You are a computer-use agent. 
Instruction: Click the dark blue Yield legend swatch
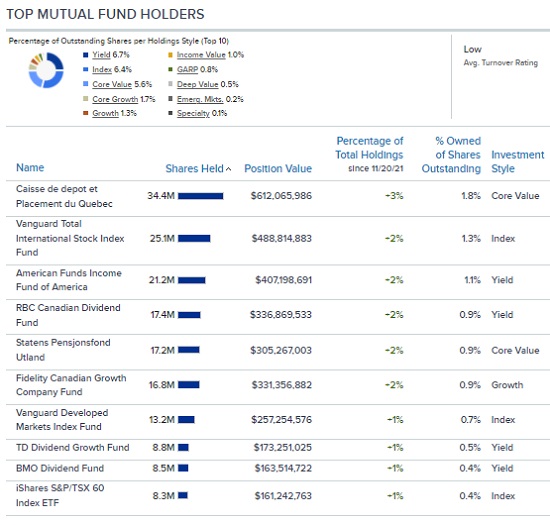tap(85, 55)
